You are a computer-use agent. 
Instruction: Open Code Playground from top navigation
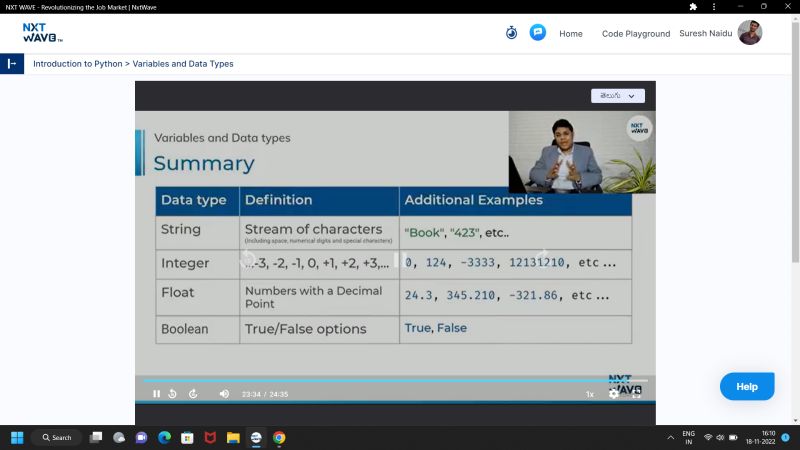point(635,34)
